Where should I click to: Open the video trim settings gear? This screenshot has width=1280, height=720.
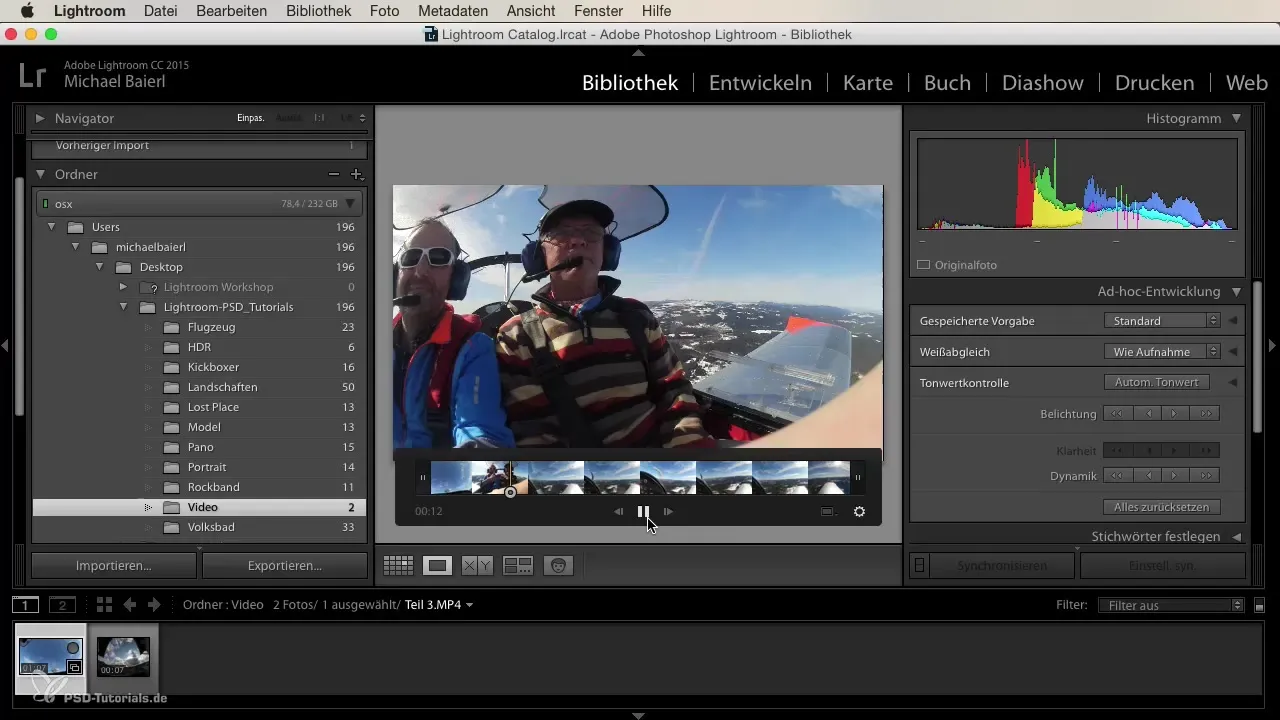point(859,511)
